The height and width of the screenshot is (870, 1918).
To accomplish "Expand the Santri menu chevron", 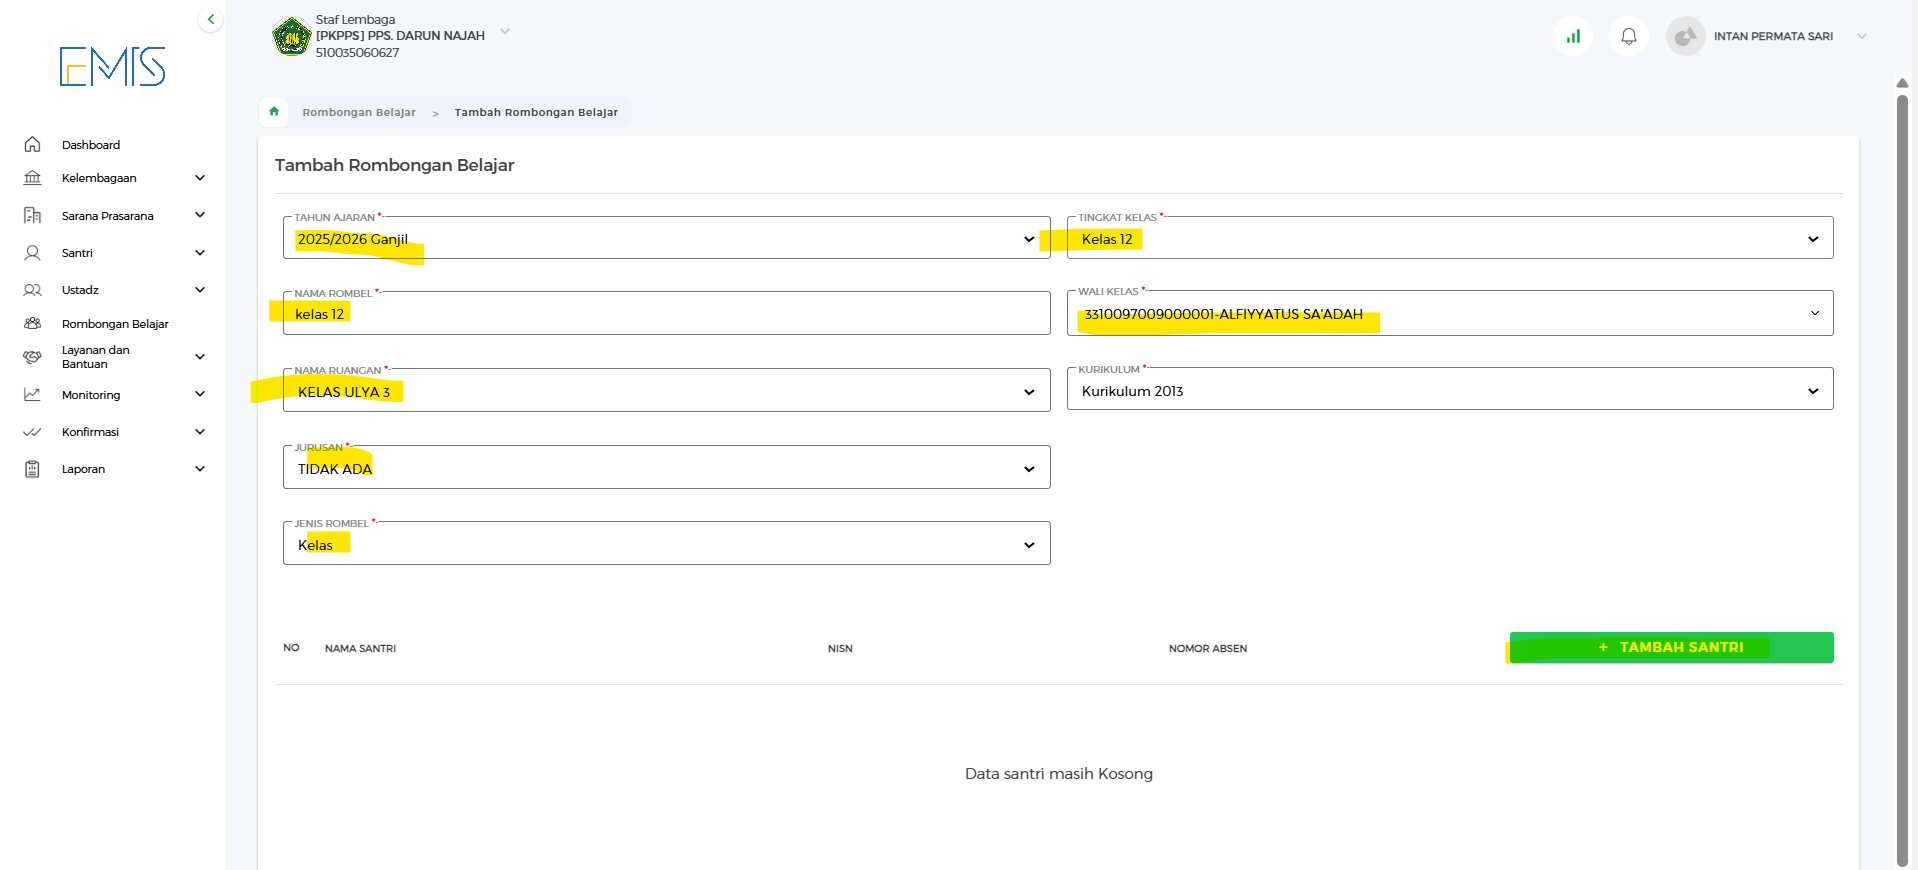I will [200, 253].
